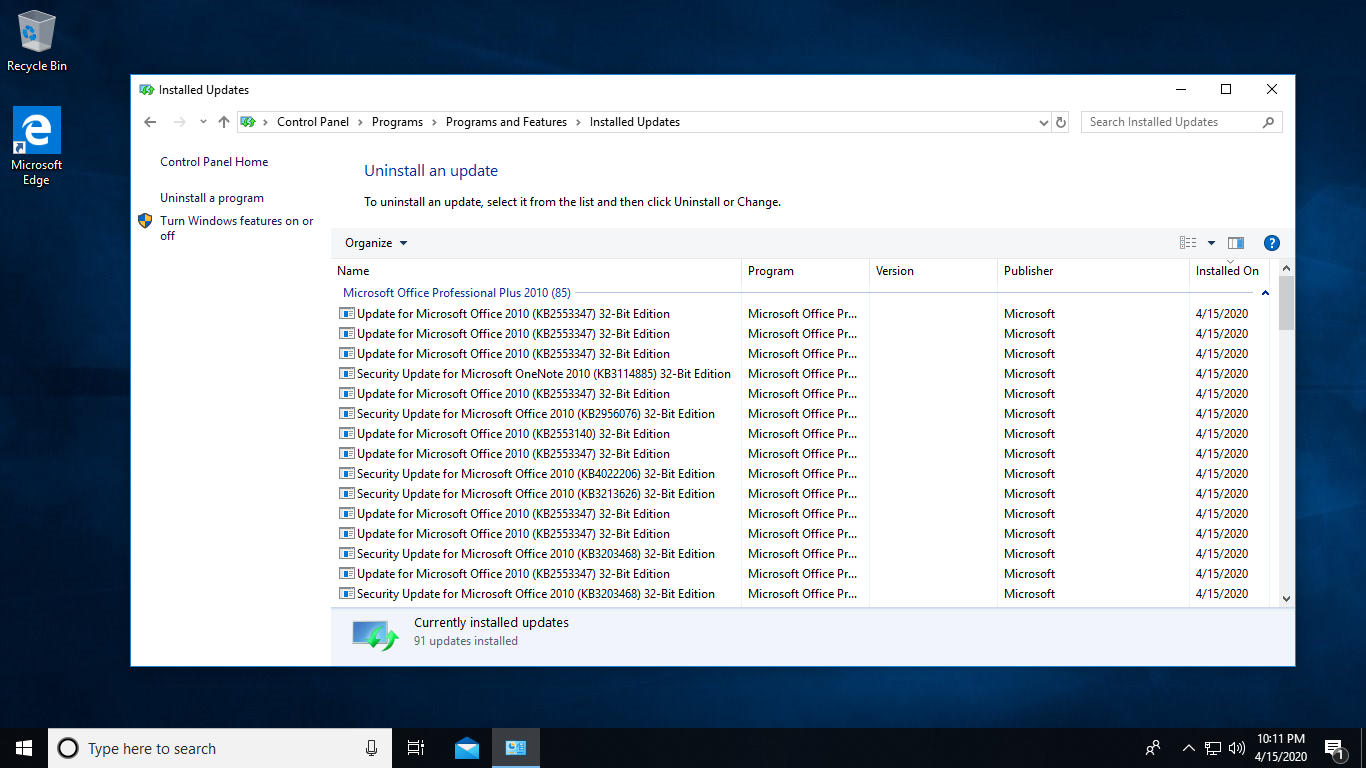Click the Installed Updates breadcrumb

coord(635,122)
